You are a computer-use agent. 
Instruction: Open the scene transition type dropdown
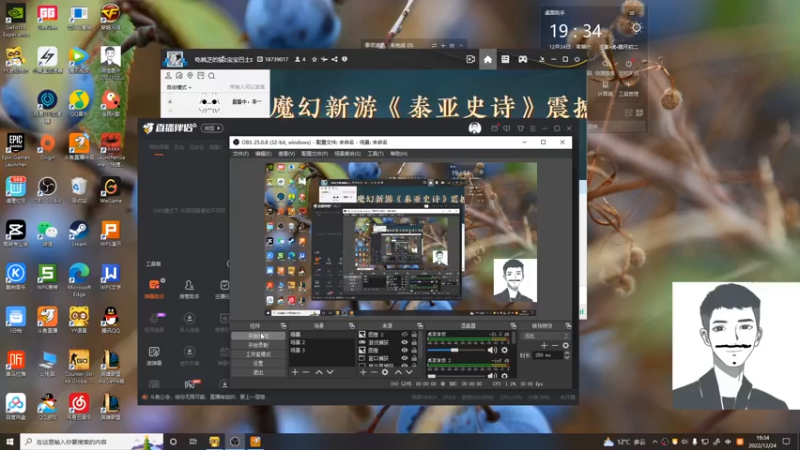(x=545, y=336)
